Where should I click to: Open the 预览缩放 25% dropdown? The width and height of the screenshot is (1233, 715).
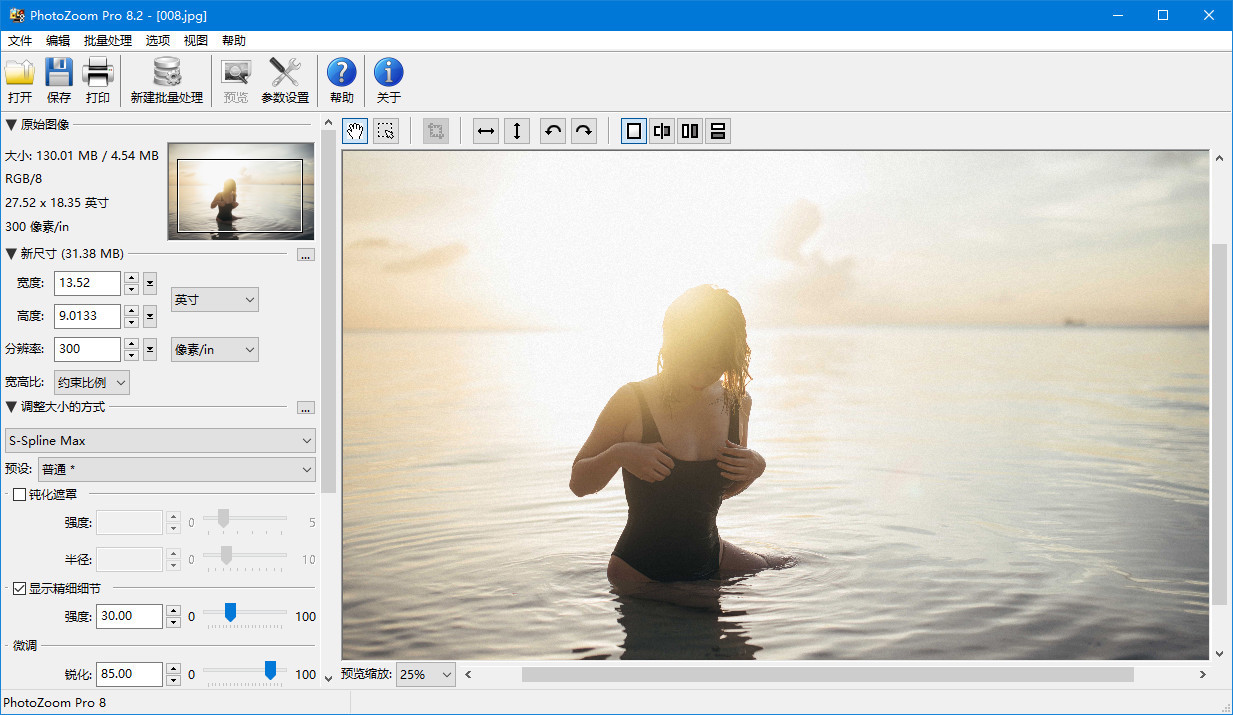pos(426,675)
